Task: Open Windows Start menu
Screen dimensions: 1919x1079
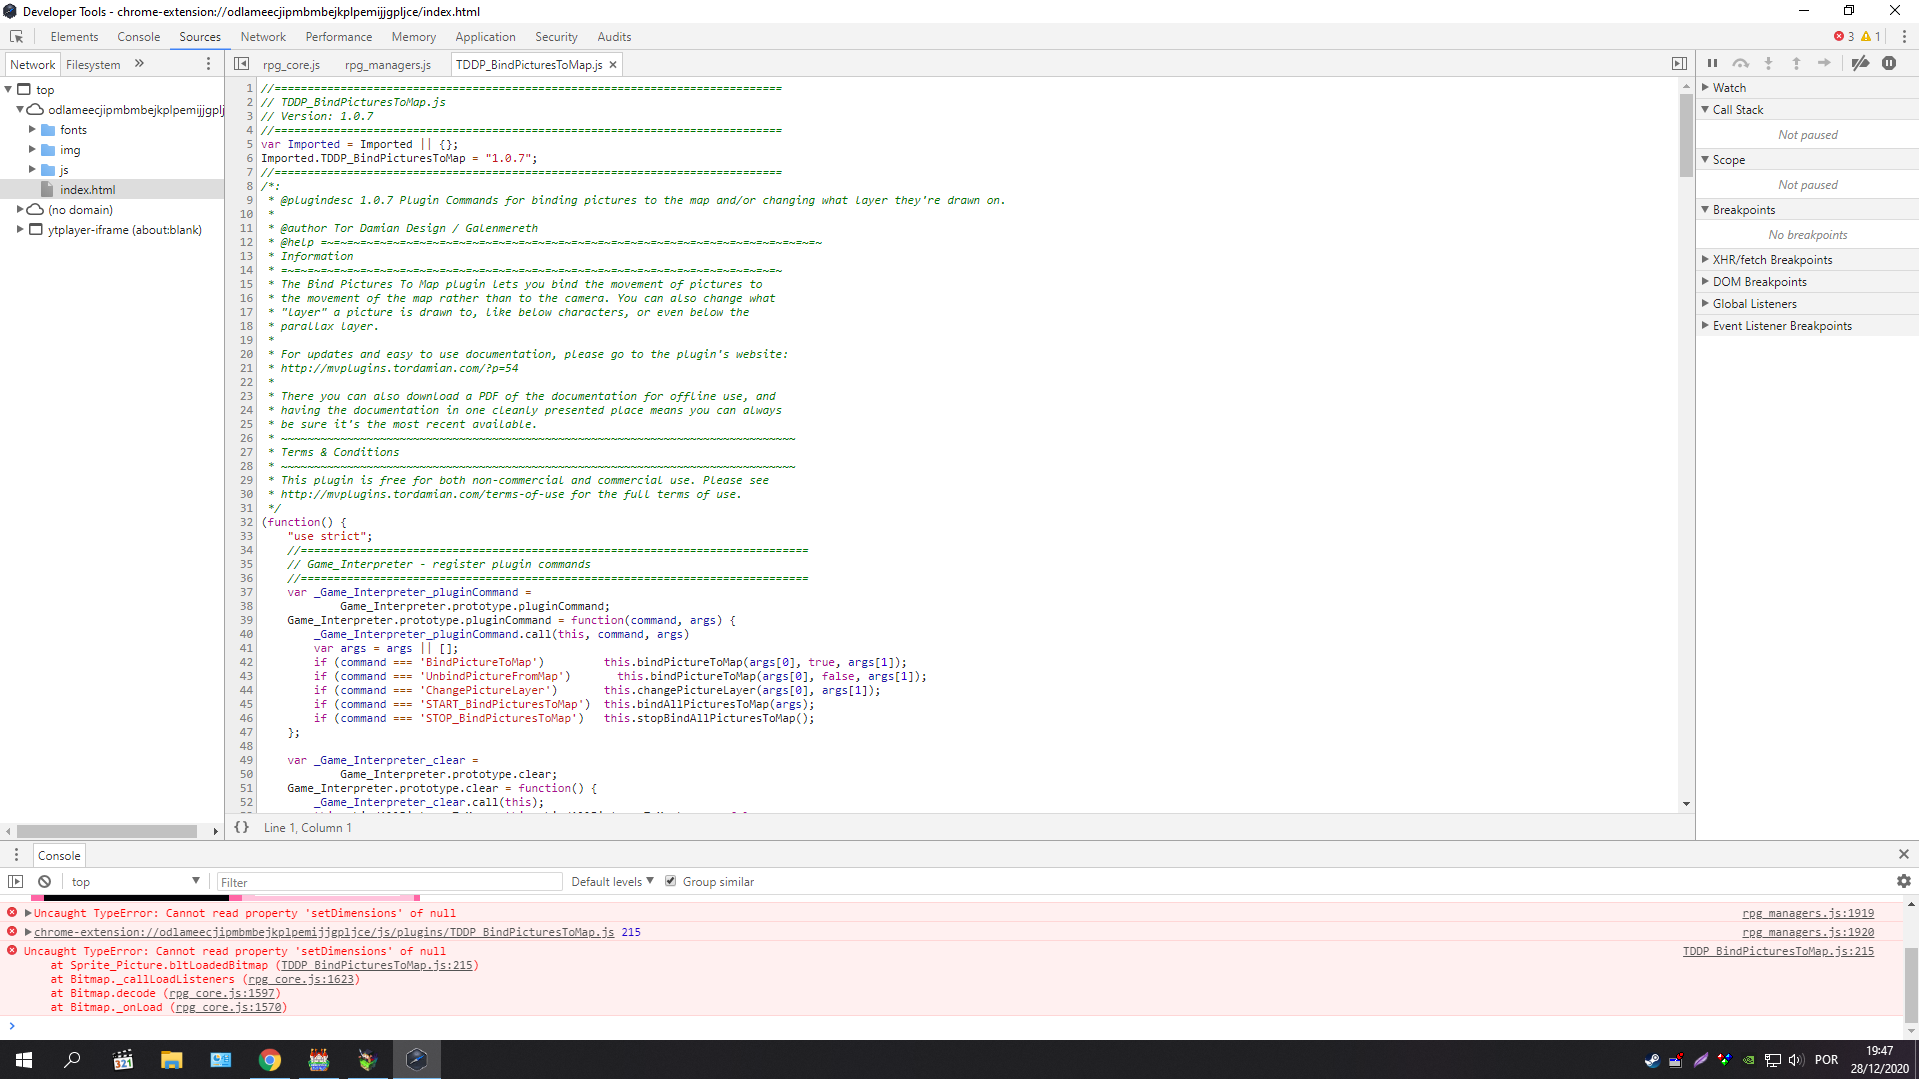Action: 24,1060
